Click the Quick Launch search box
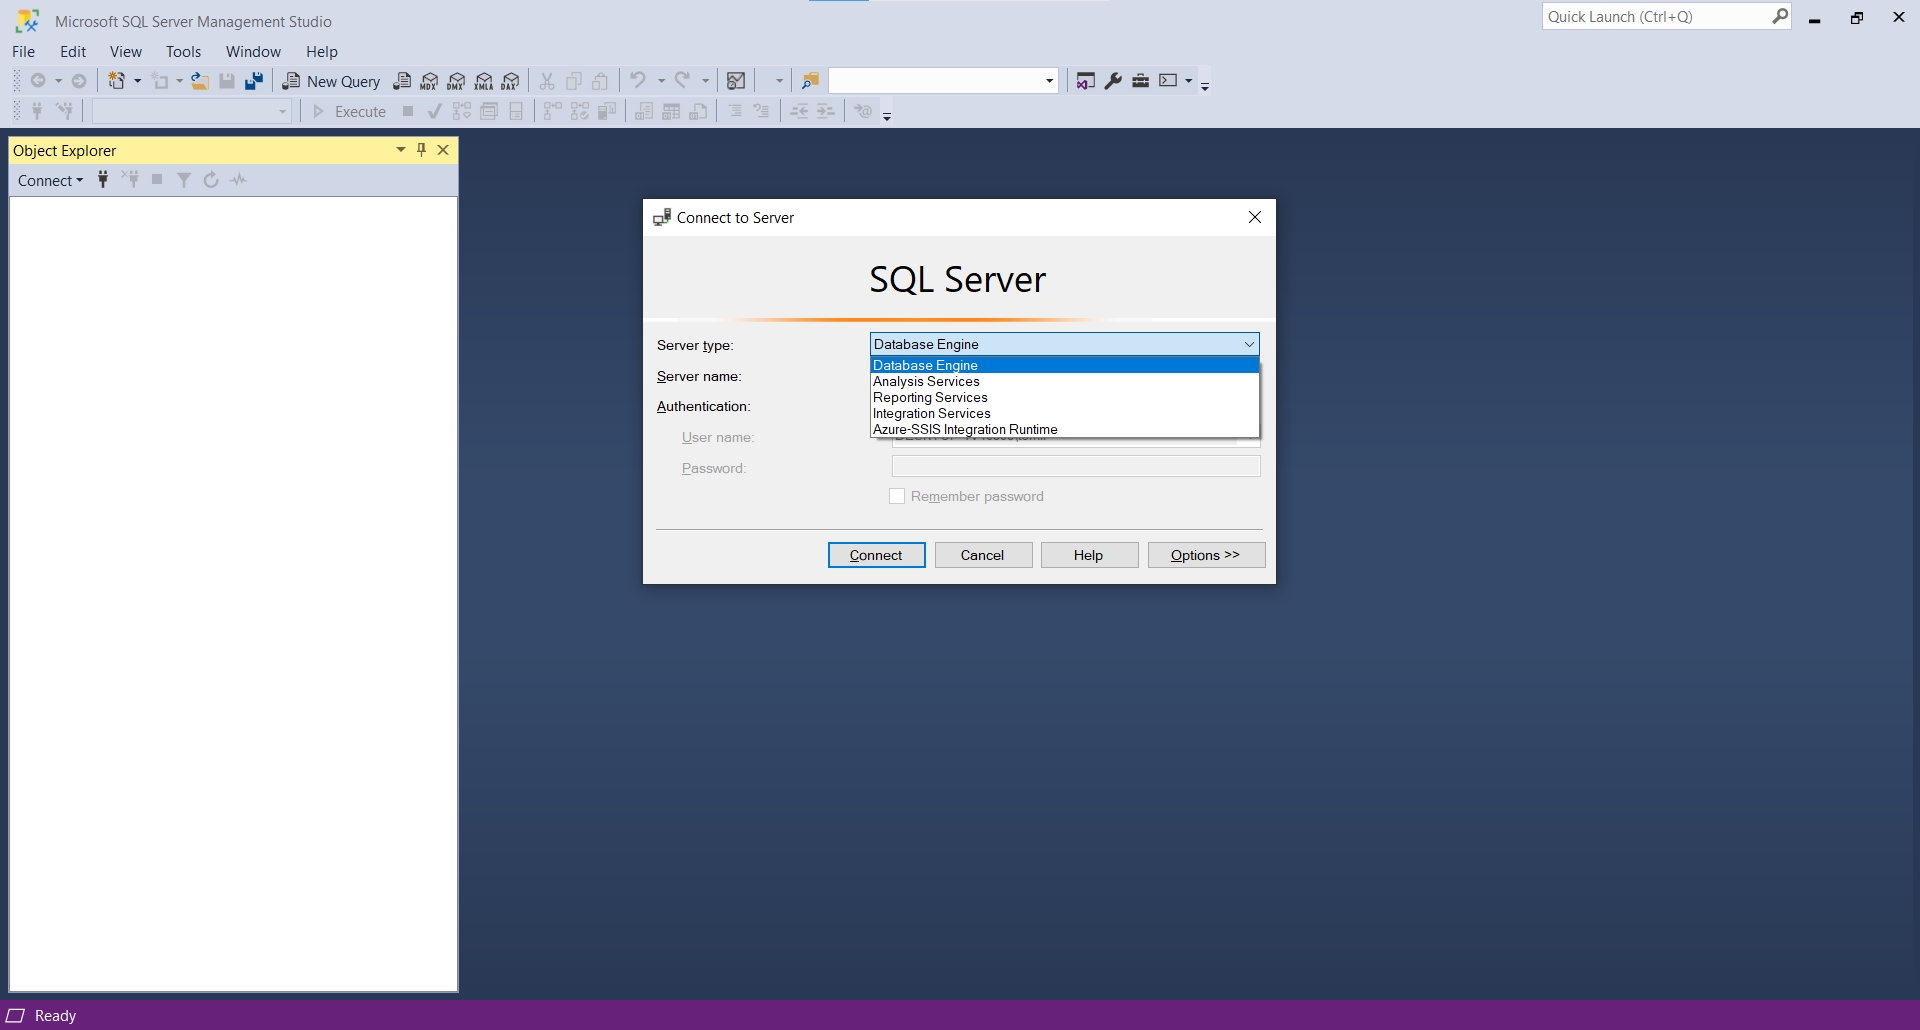Viewport: 1920px width, 1030px height. (1655, 17)
